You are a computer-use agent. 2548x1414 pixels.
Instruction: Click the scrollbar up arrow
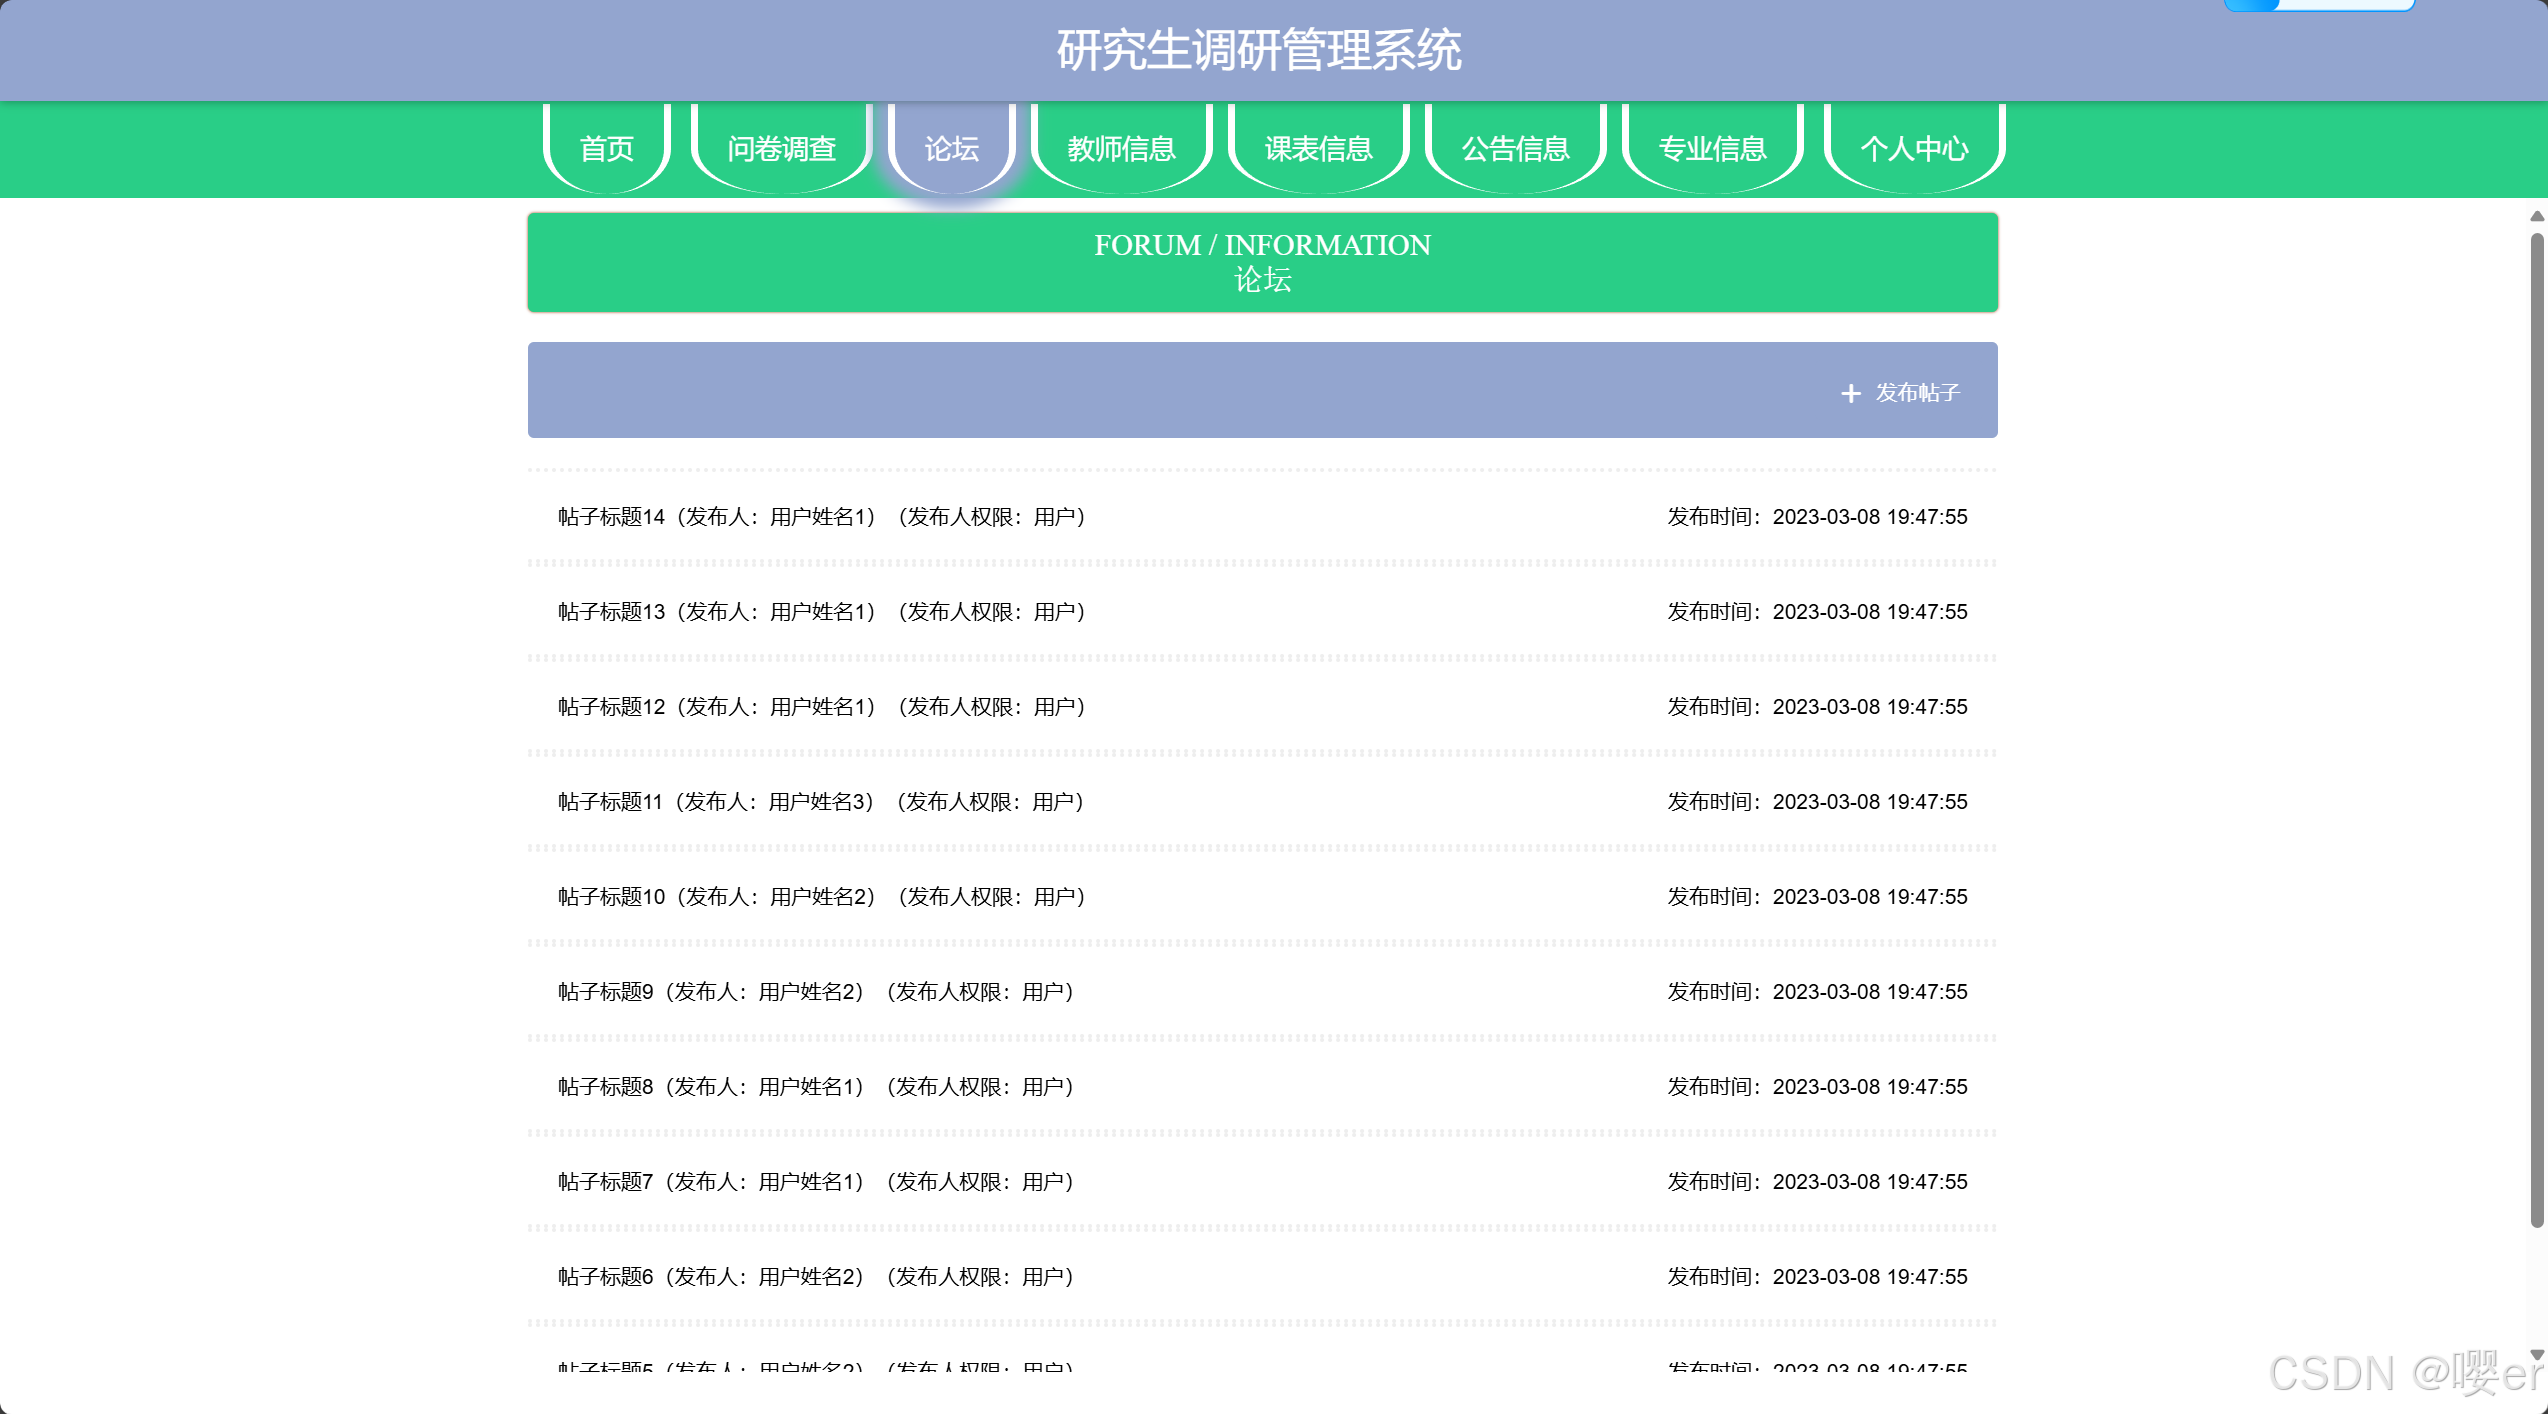(2536, 216)
